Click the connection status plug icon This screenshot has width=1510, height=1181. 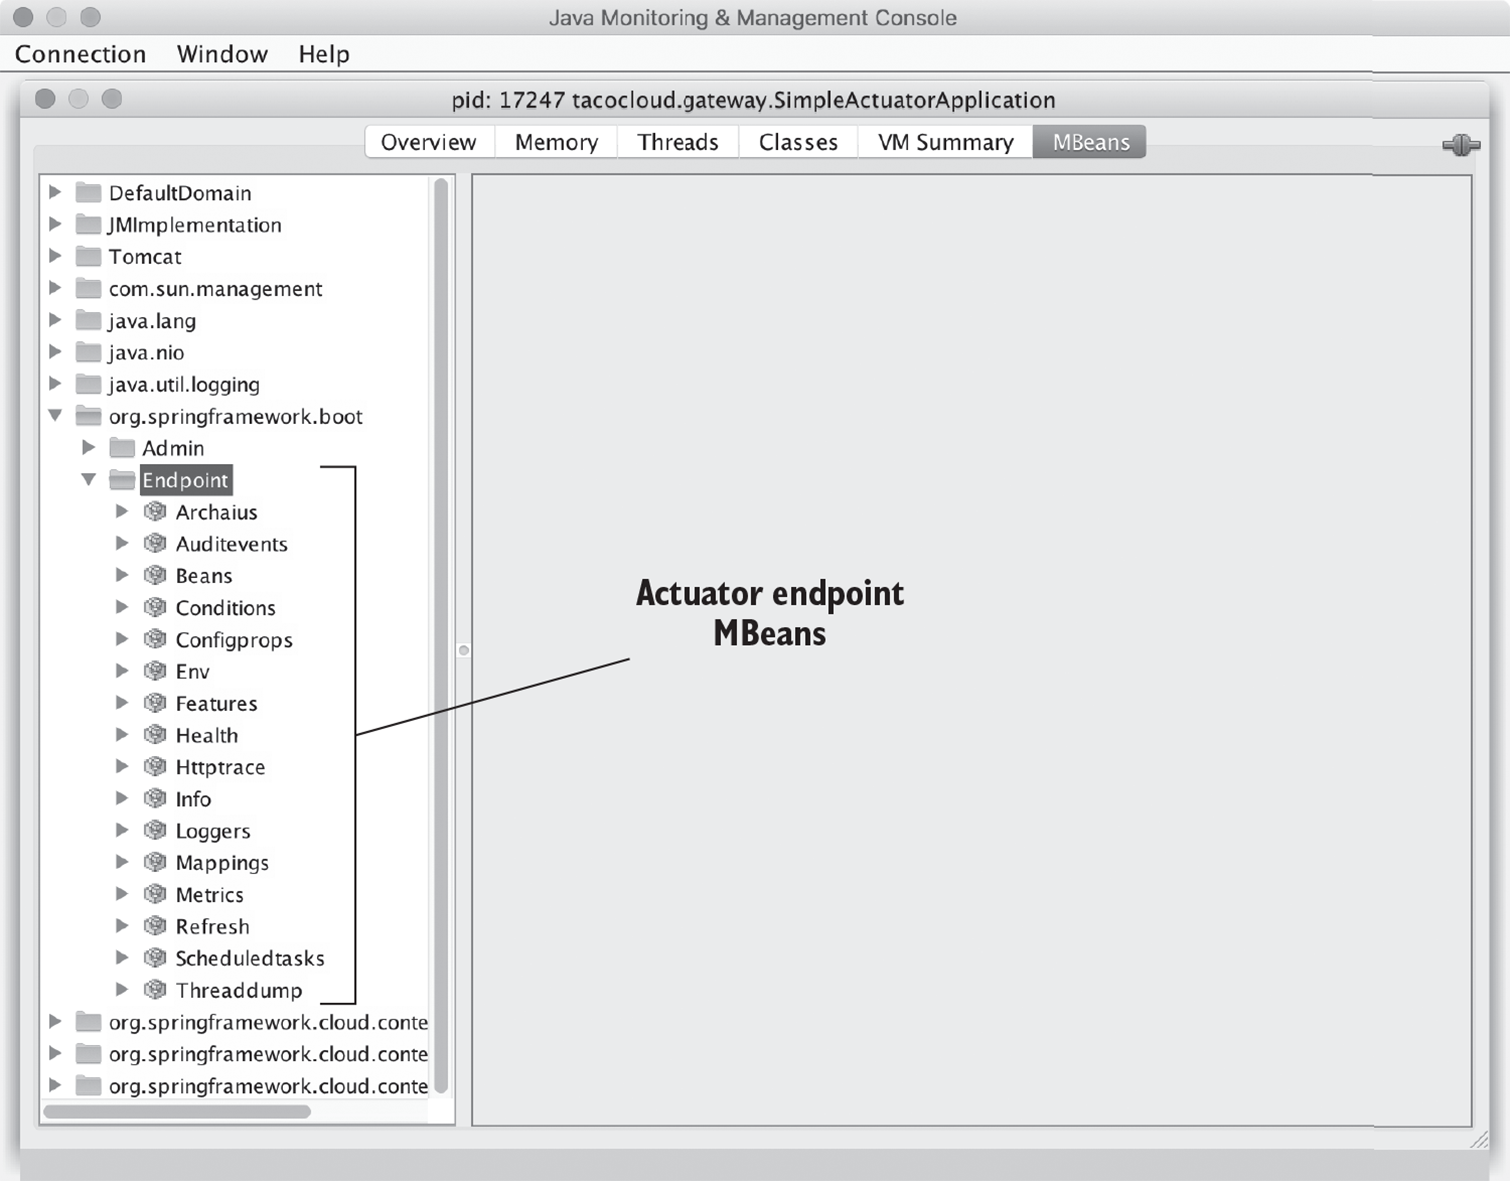click(1461, 145)
